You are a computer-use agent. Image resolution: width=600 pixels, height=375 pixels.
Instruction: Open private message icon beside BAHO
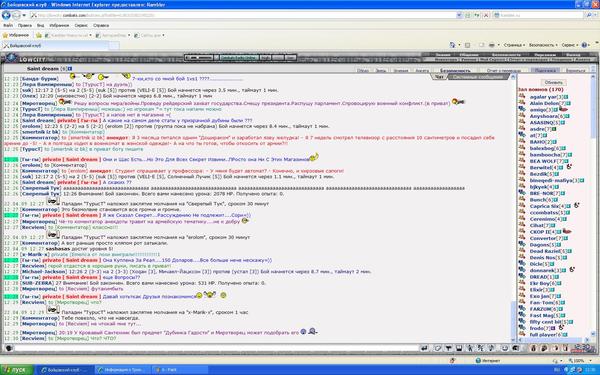pyautogui.click(x=522, y=142)
